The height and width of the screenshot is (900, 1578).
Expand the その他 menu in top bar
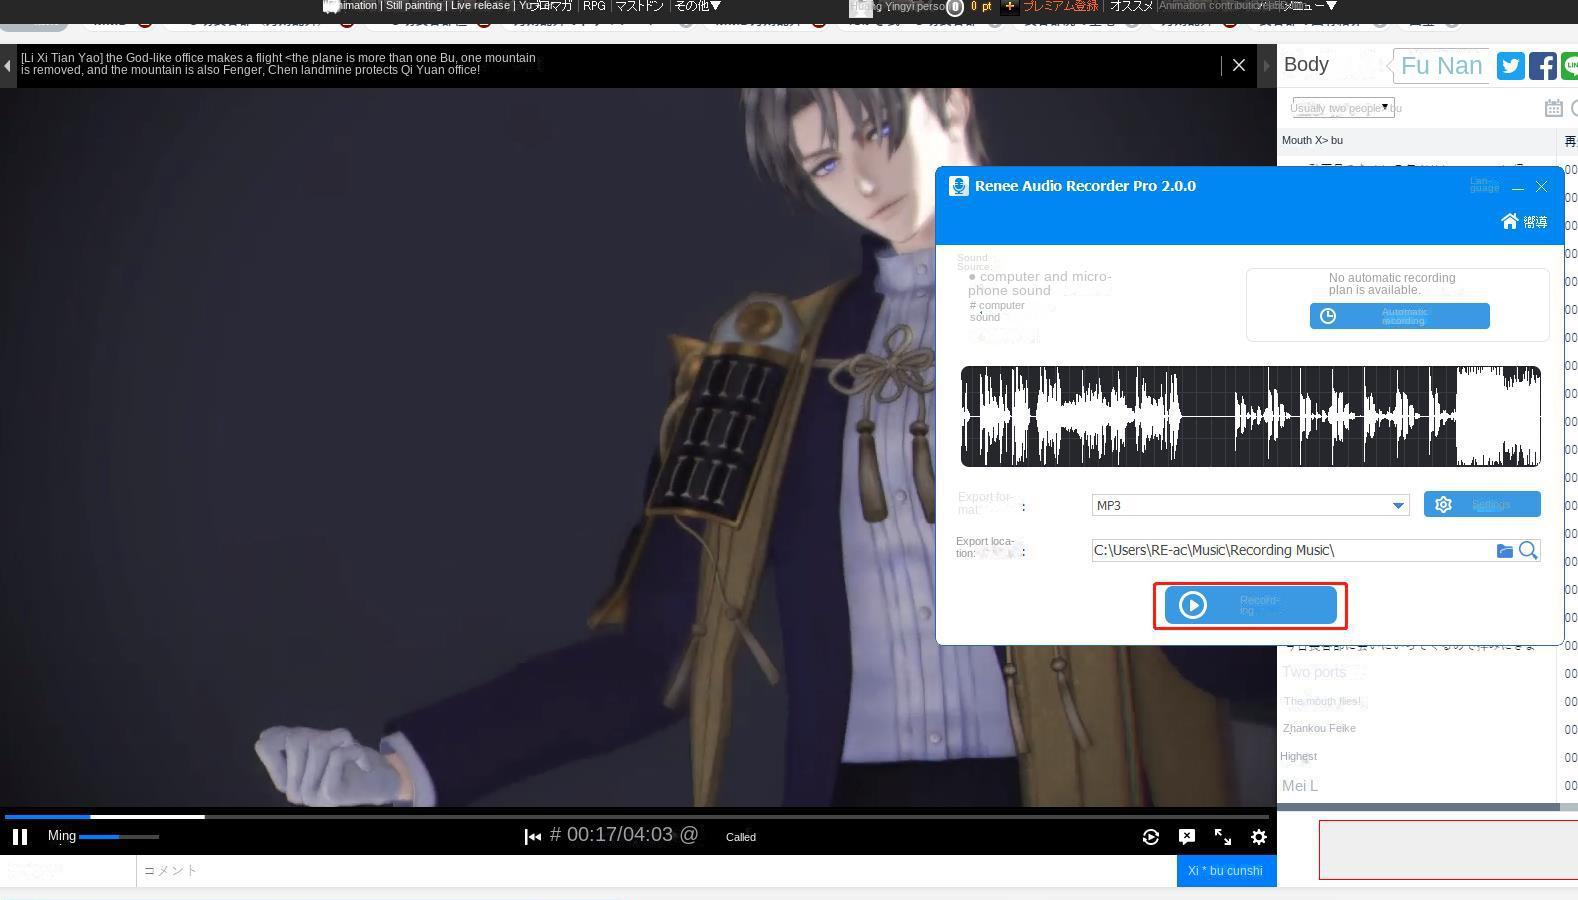(x=697, y=6)
